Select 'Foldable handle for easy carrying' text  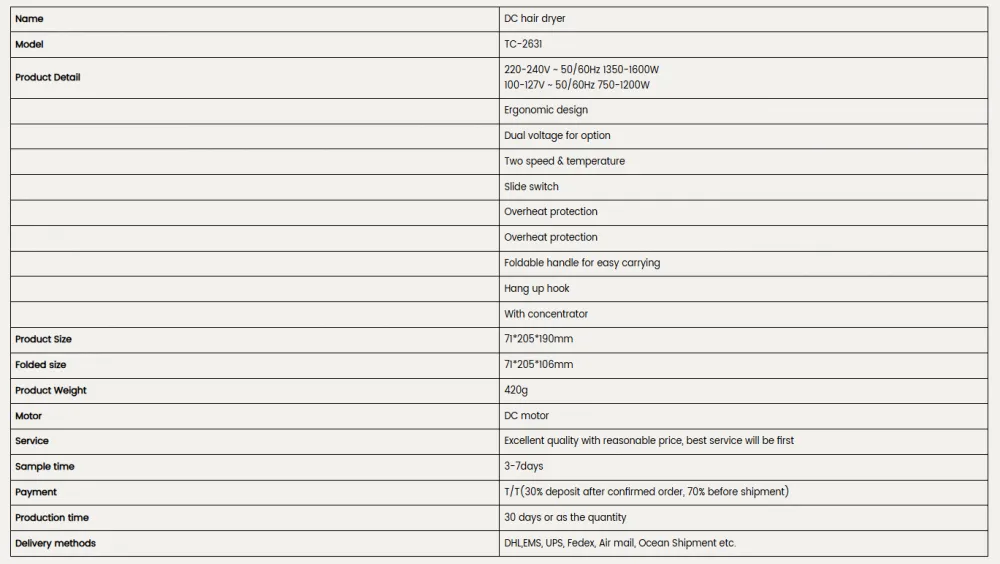(582, 263)
